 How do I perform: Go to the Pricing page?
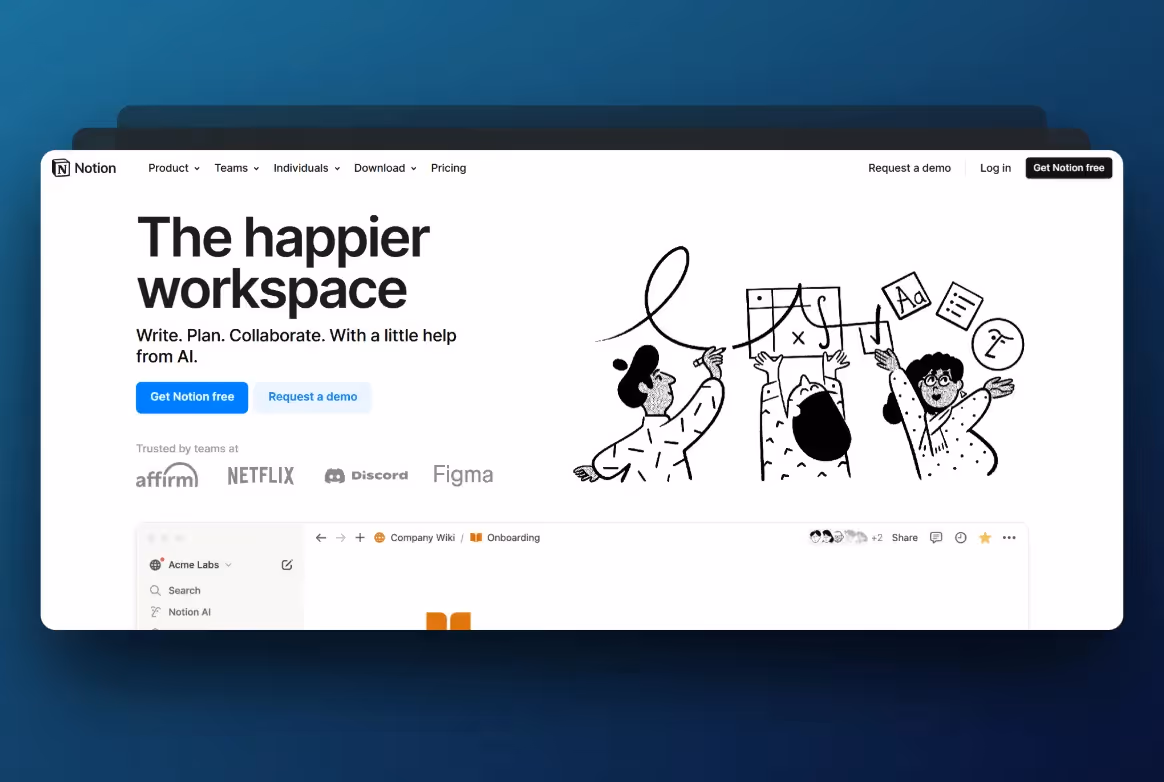coord(448,168)
